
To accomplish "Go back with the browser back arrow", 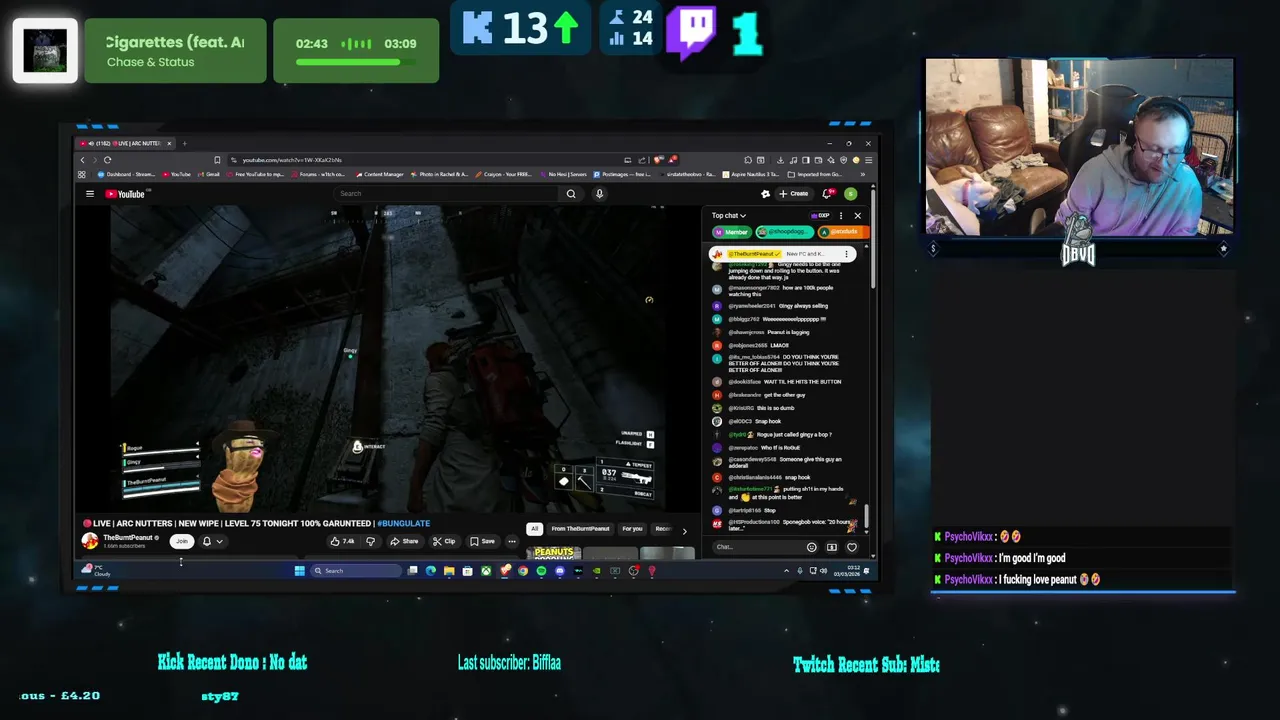I will (x=83, y=160).
